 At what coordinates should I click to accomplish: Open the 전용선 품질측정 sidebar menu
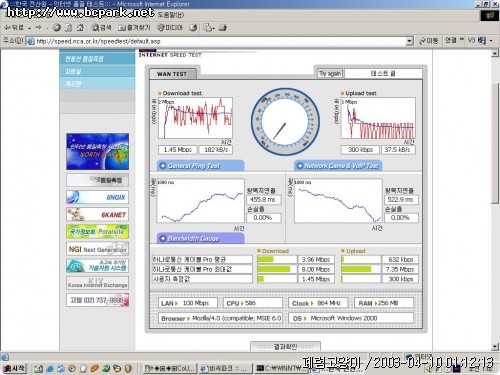pyautogui.click(x=97, y=59)
